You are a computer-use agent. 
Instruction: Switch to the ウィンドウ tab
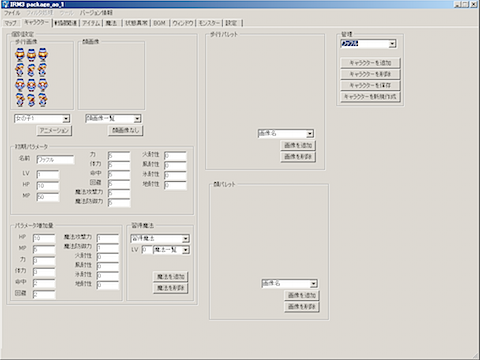[x=183, y=23]
